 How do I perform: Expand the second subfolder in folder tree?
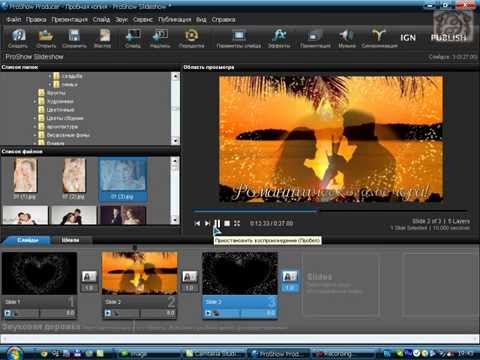[50, 85]
